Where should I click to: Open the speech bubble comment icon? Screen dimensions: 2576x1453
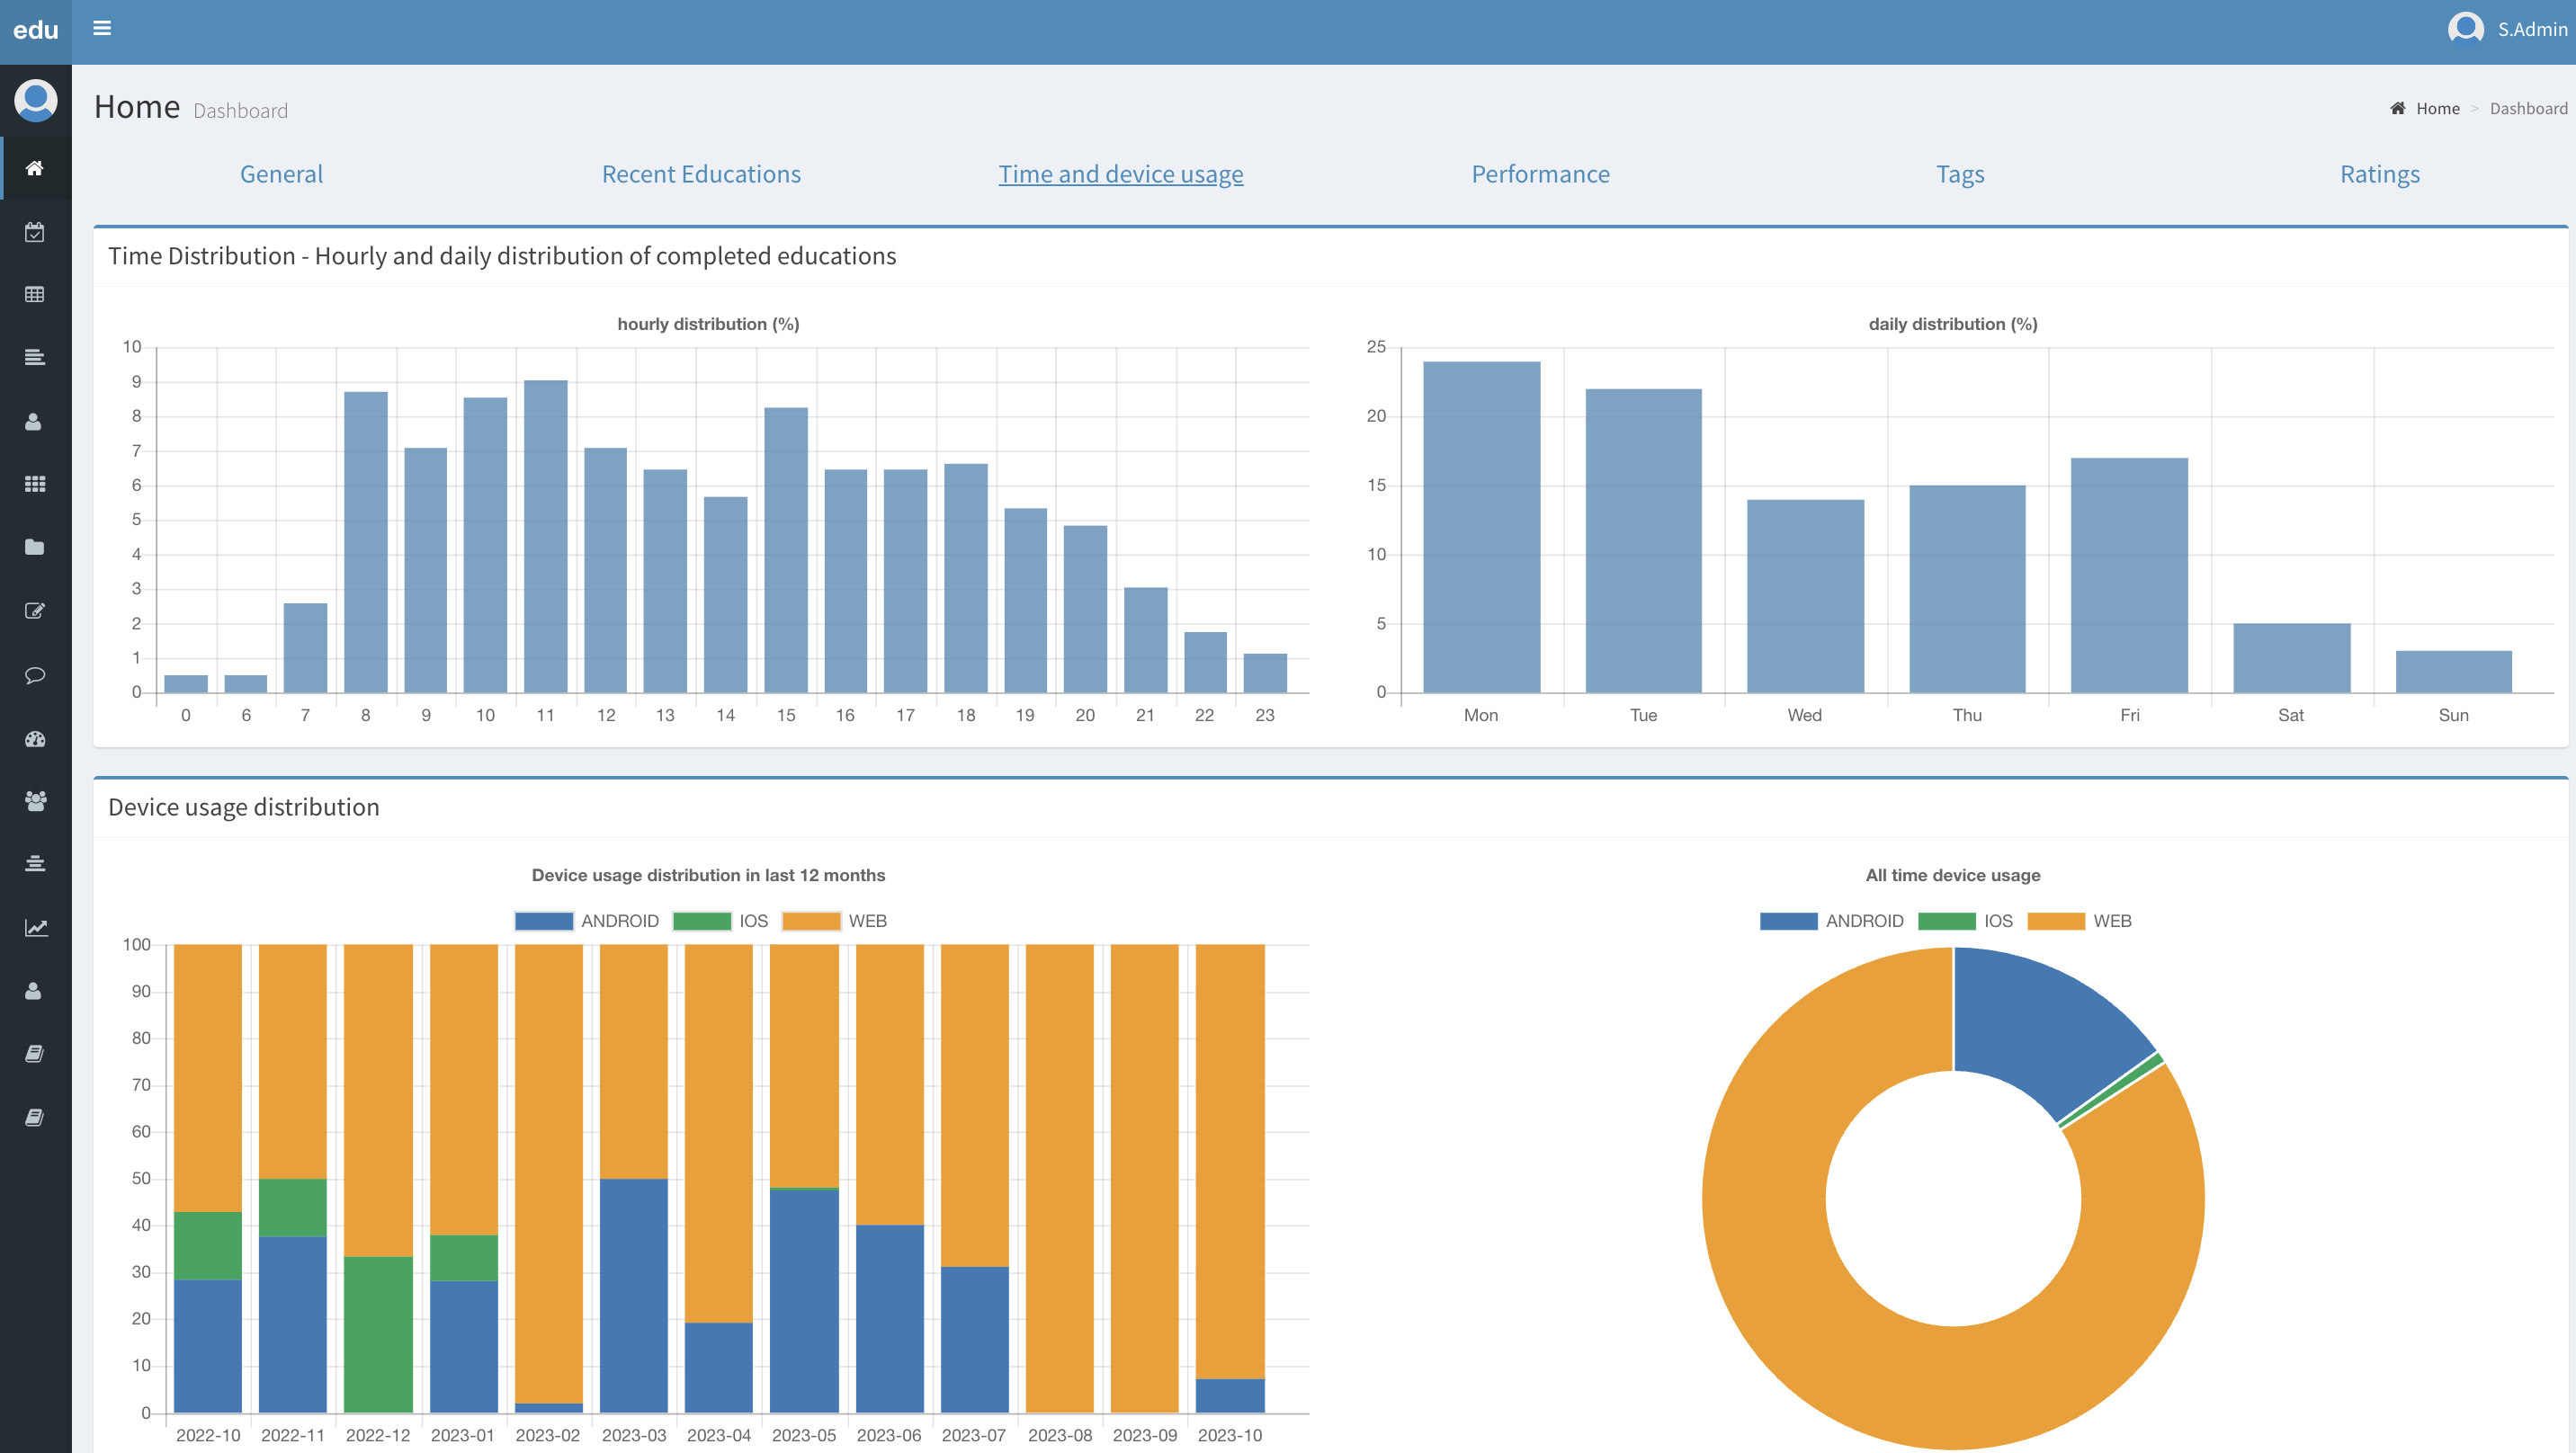click(35, 675)
